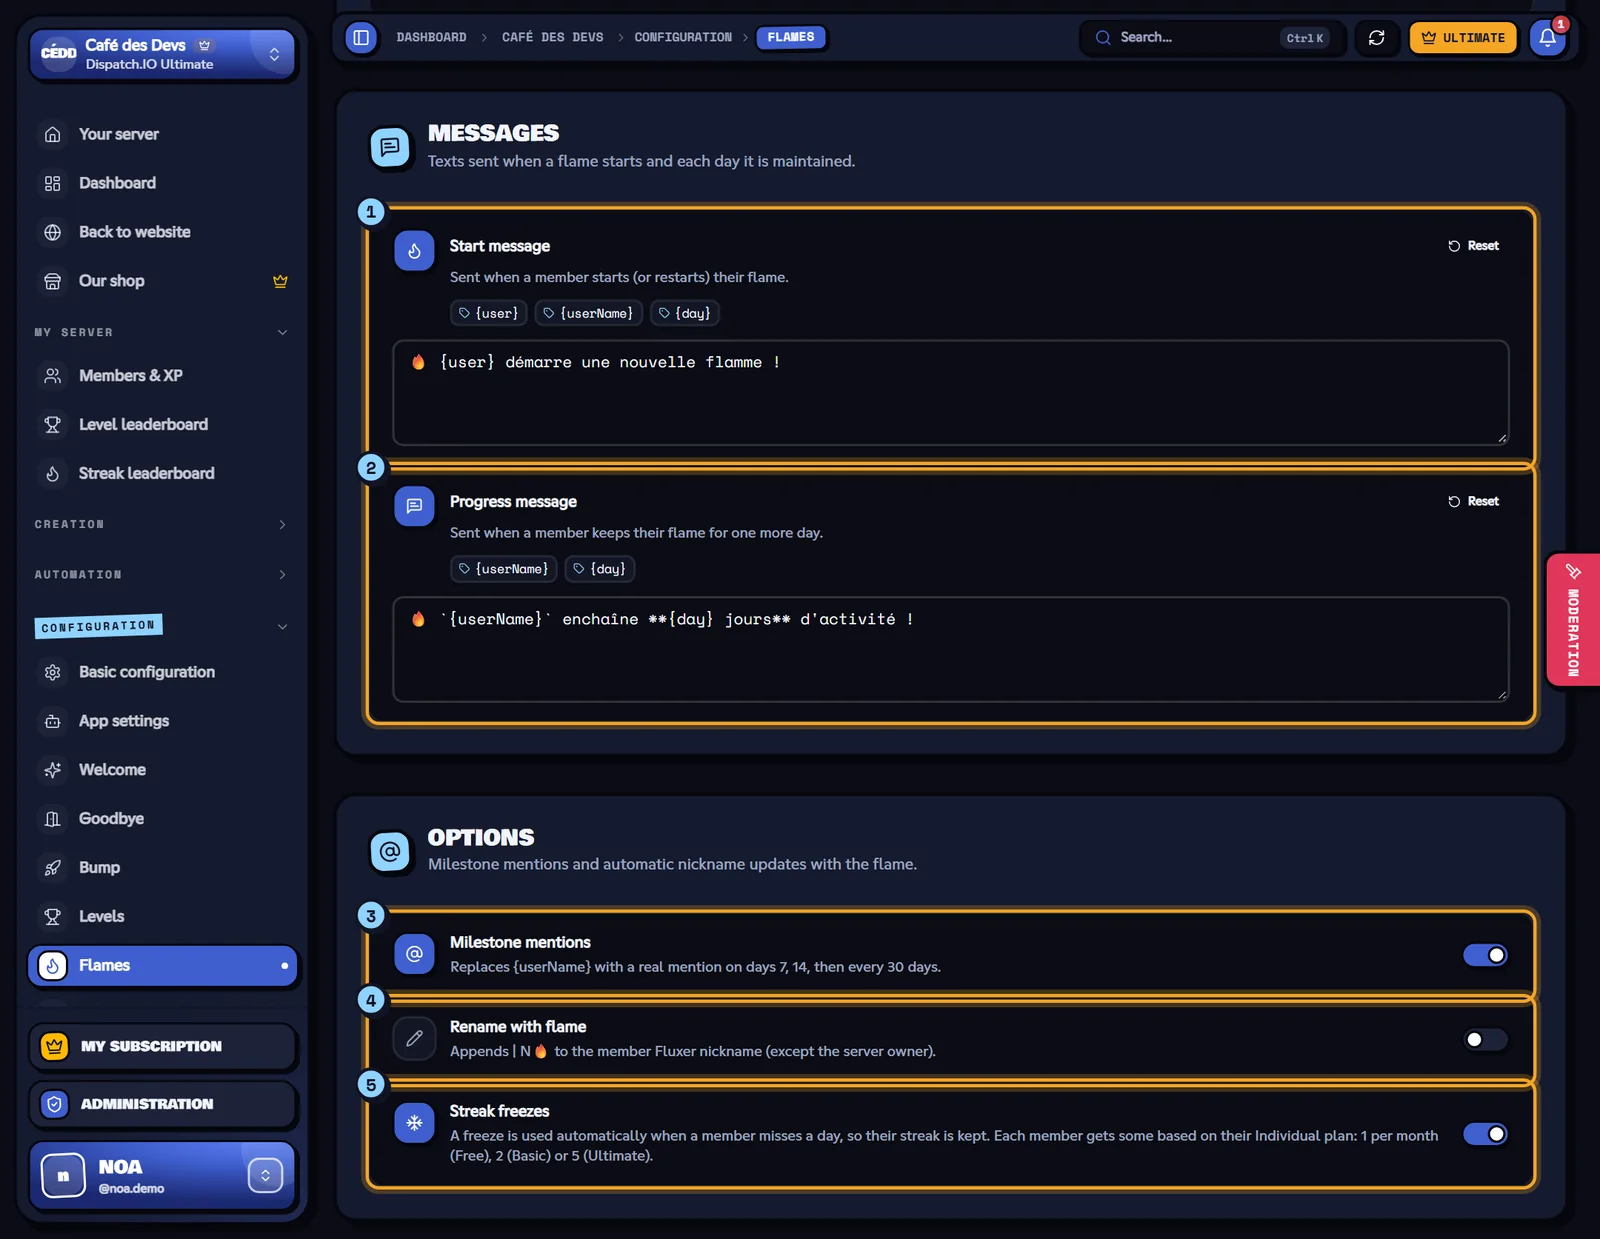
Task: Click the Streak leaderboard flame icon
Action: coord(53,473)
